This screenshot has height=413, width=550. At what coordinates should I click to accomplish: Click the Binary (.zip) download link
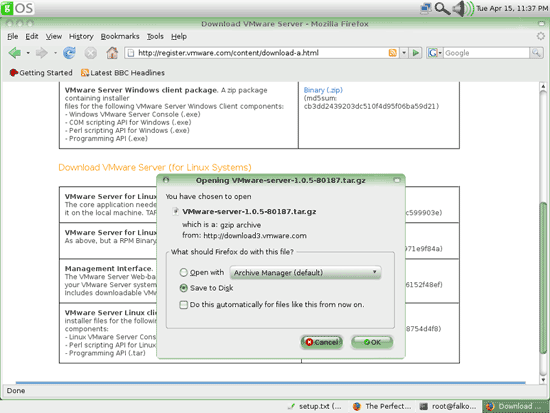[323, 90]
